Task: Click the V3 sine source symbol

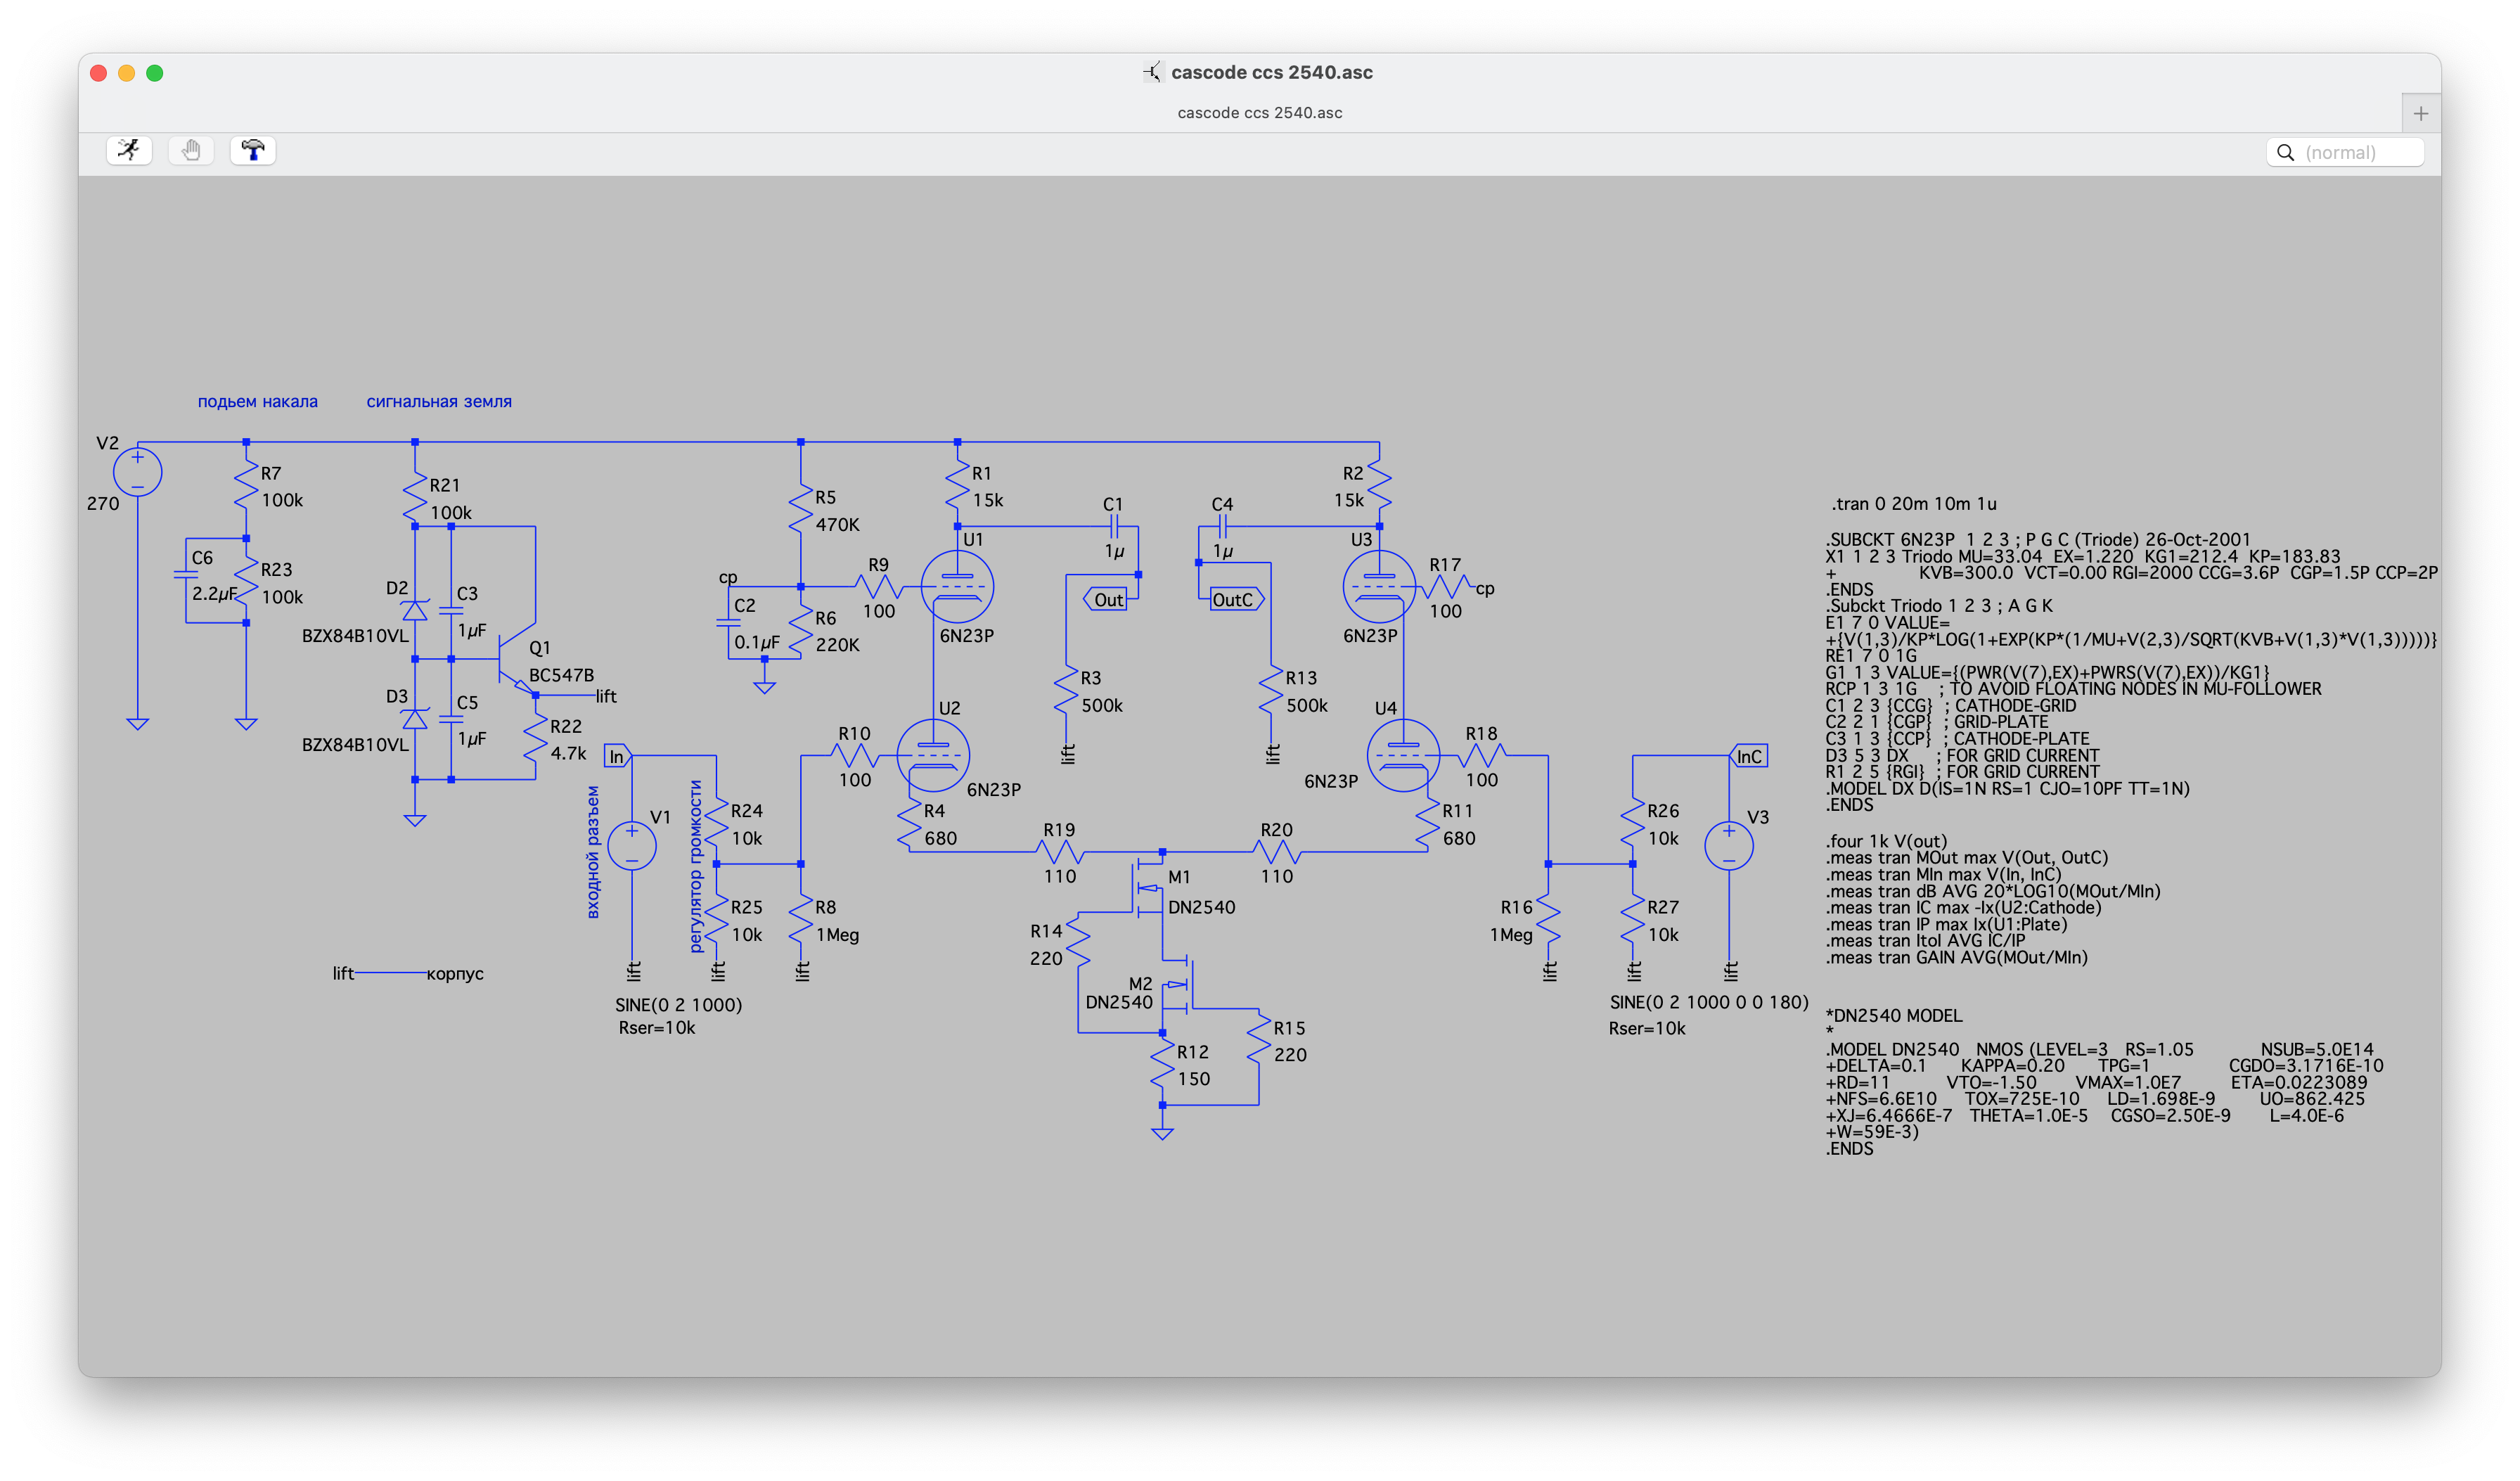Action: point(1728,846)
